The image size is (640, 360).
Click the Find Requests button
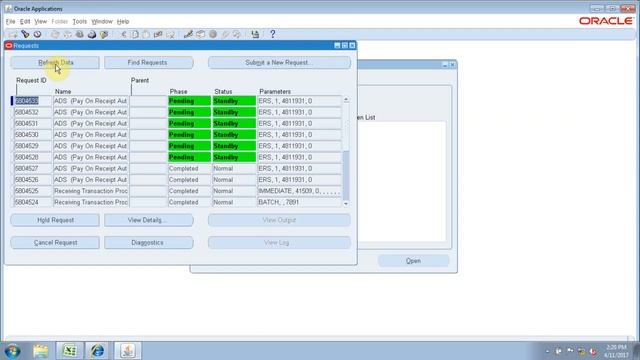(x=149, y=62)
